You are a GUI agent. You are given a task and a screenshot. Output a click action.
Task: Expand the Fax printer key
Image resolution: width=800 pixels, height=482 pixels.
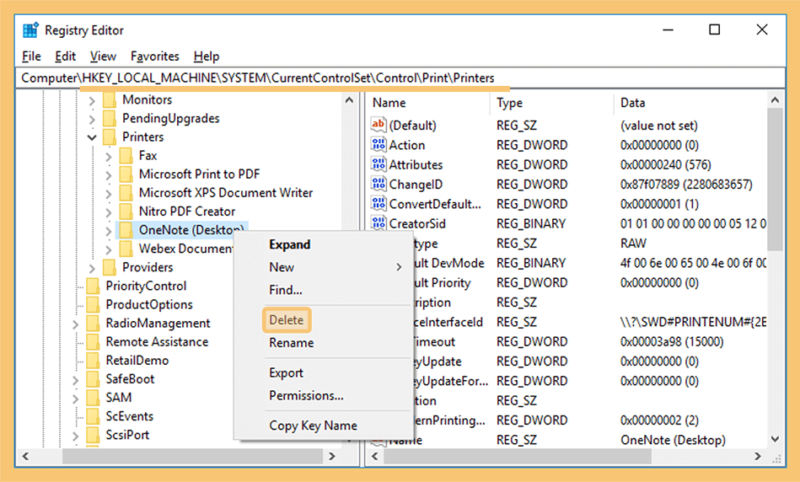coord(109,156)
